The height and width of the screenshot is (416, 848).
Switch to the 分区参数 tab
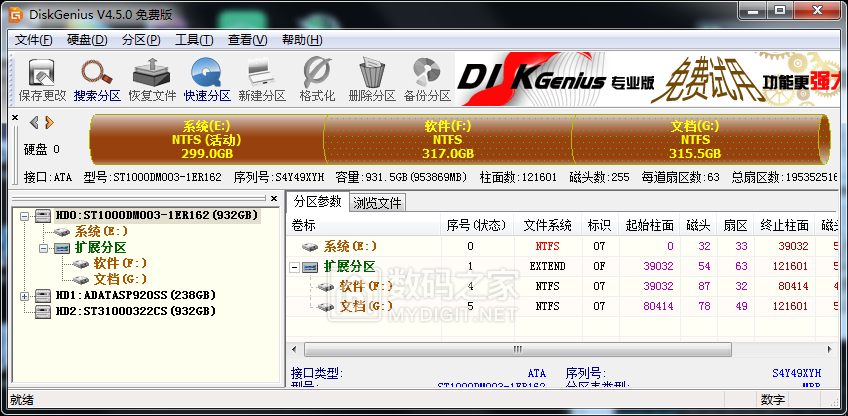[317, 201]
